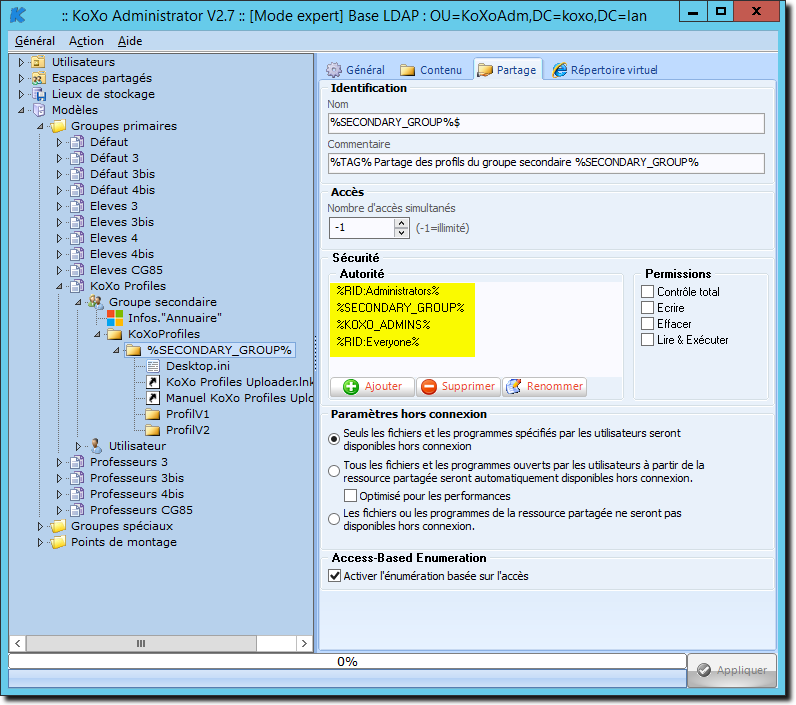Image resolution: width=796 pixels, height=705 pixels.
Task: Click the KoXoProfiles folder icon
Action: 115,334
